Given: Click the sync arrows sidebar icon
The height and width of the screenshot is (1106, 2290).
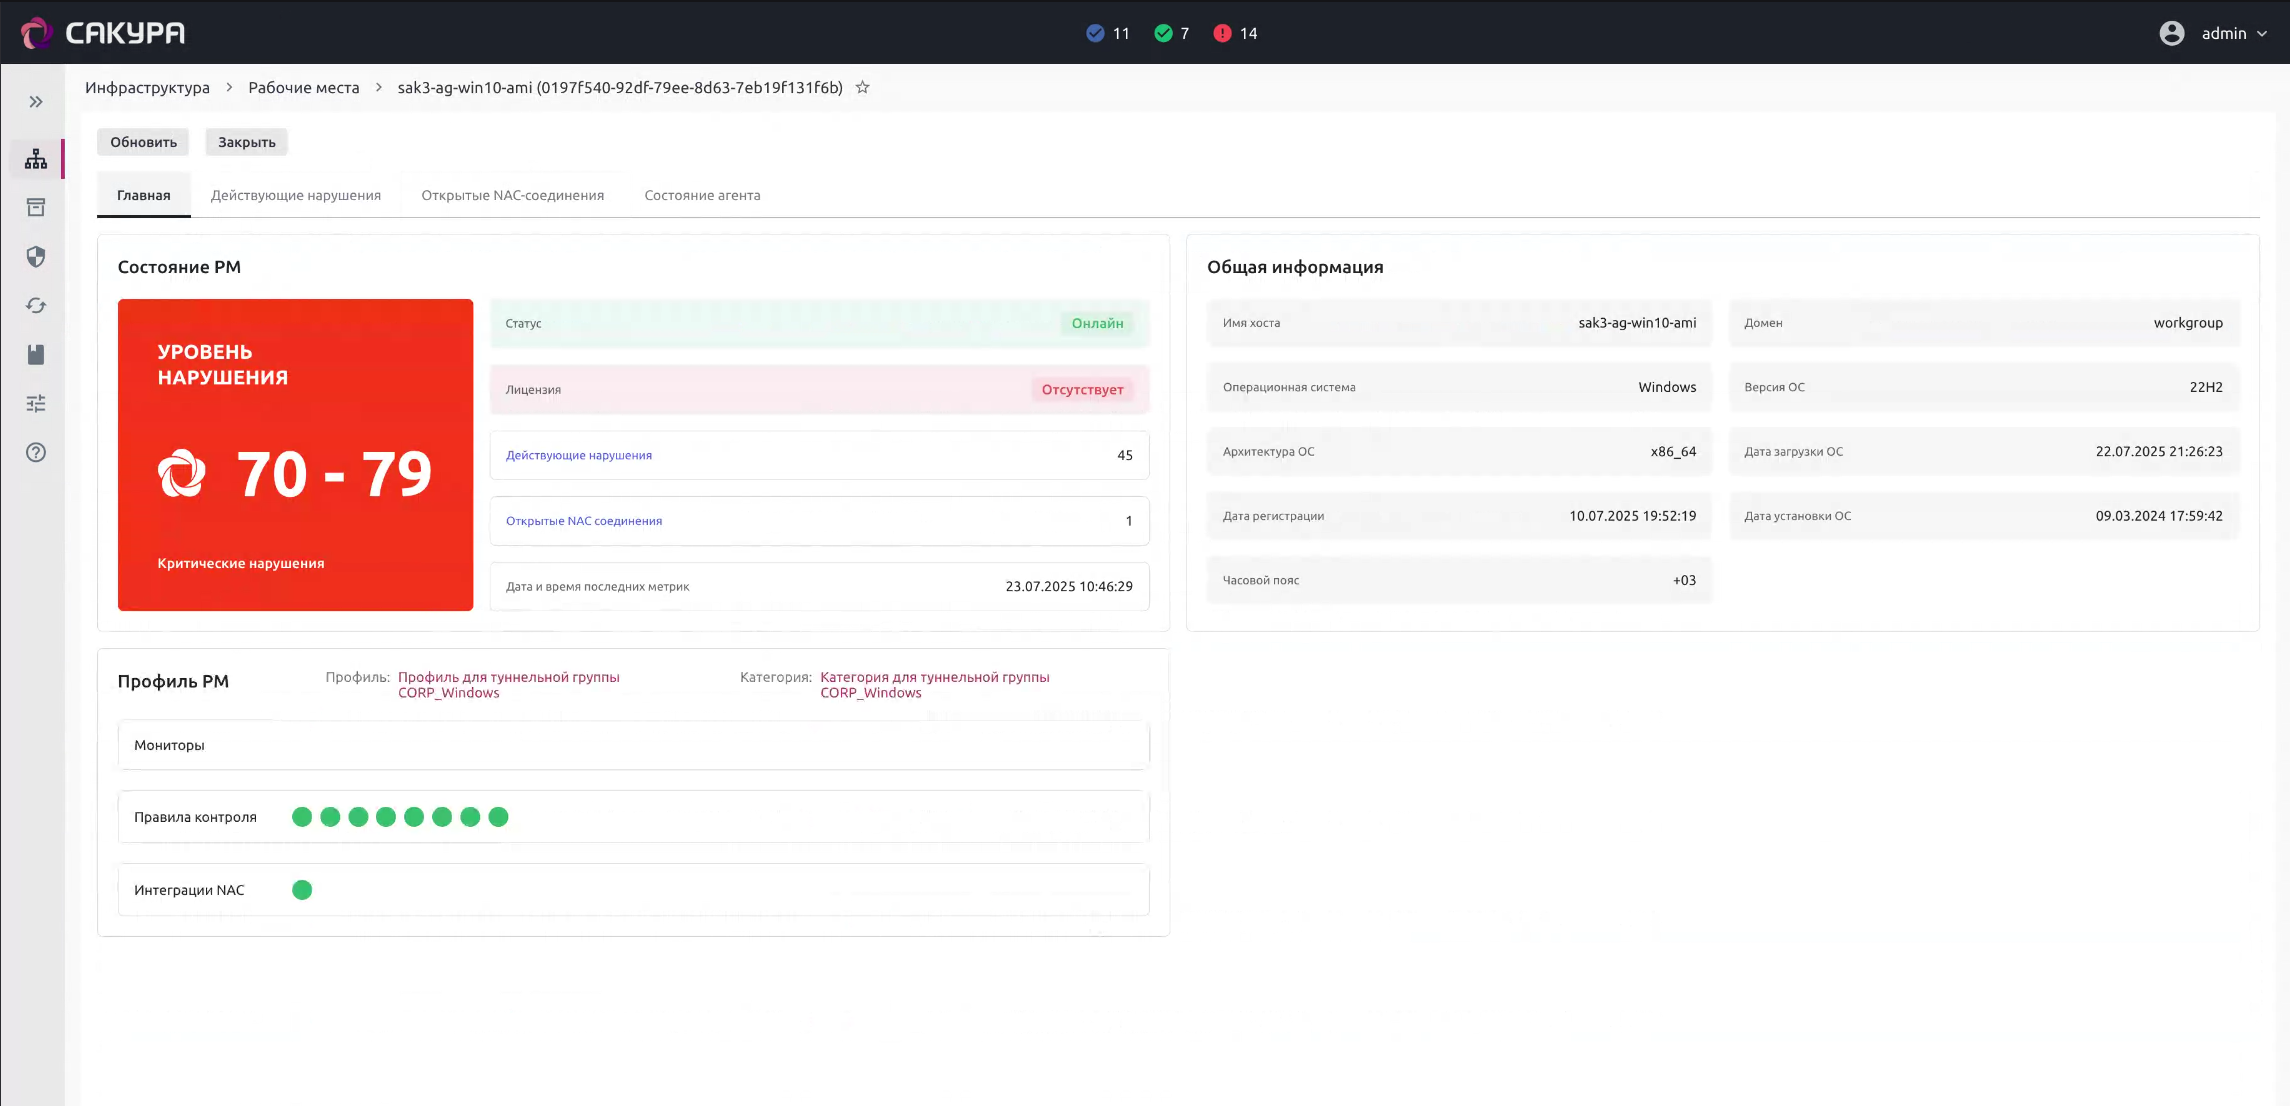Looking at the screenshot, I should pos(36,306).
